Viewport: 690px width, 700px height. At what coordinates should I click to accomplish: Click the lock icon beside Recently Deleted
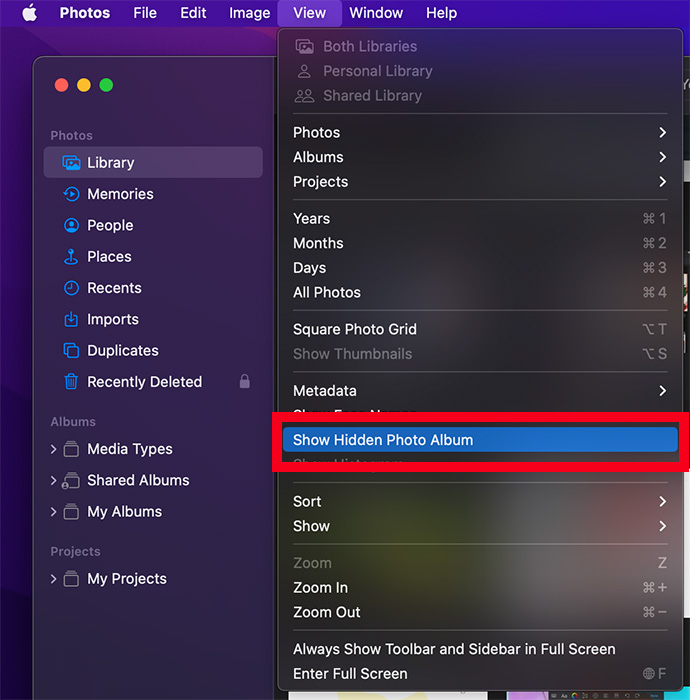click(245, 381)
